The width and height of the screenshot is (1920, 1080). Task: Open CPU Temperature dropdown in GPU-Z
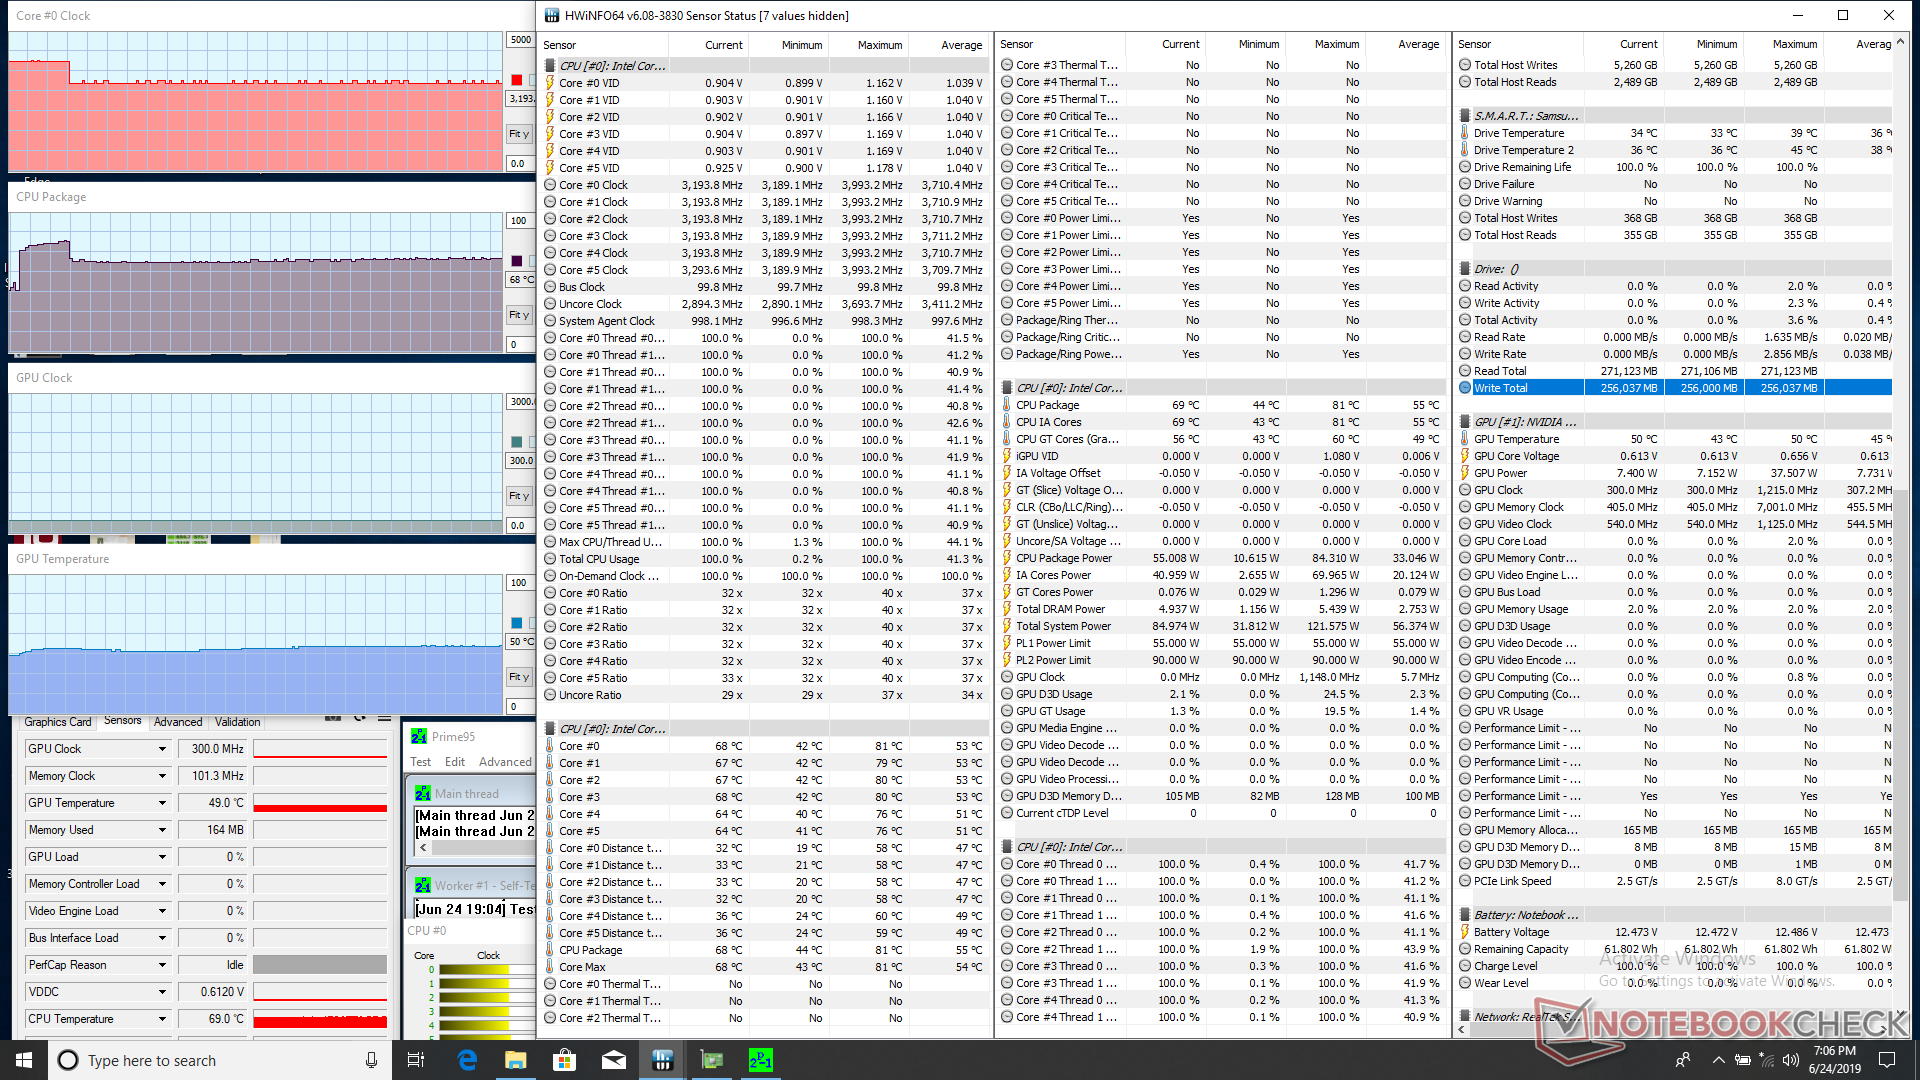pyautogui.click(x=162, y=1019)
